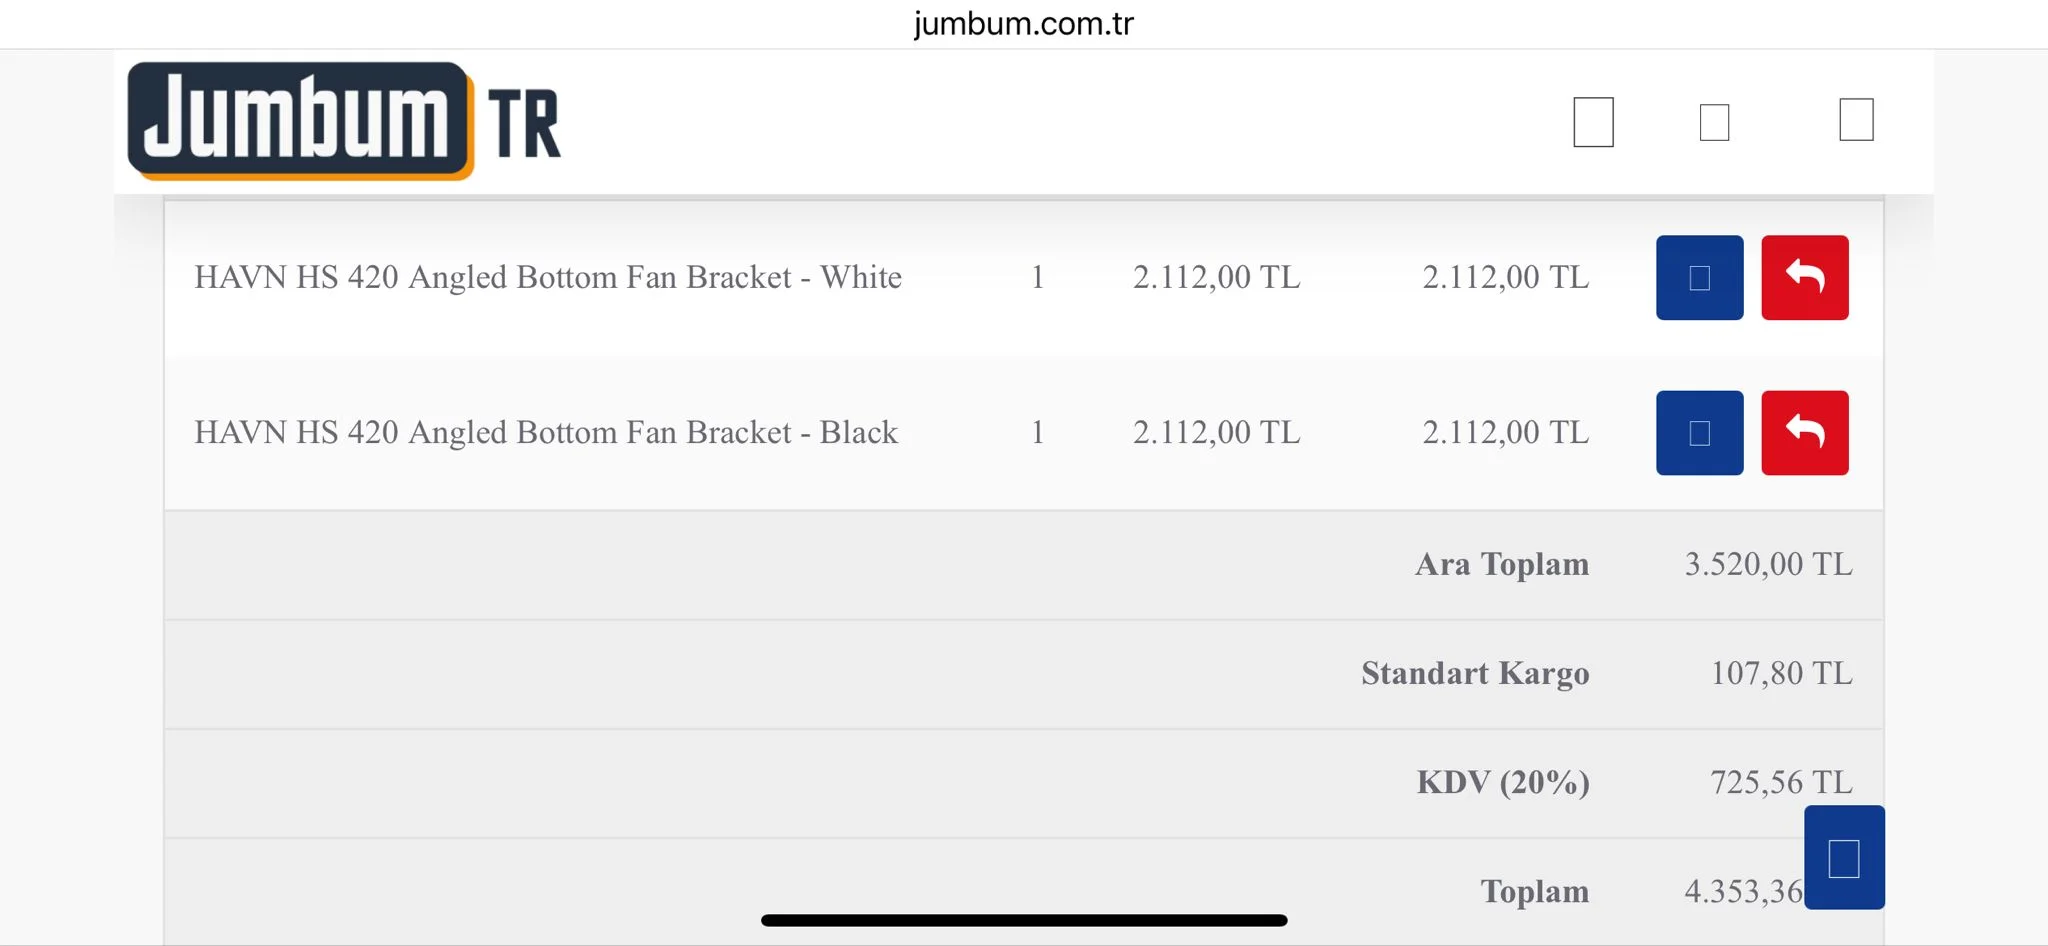Click the Jumbum TR logo
The width and height of the screenshot is (2048, 946).
click(343, 121)
